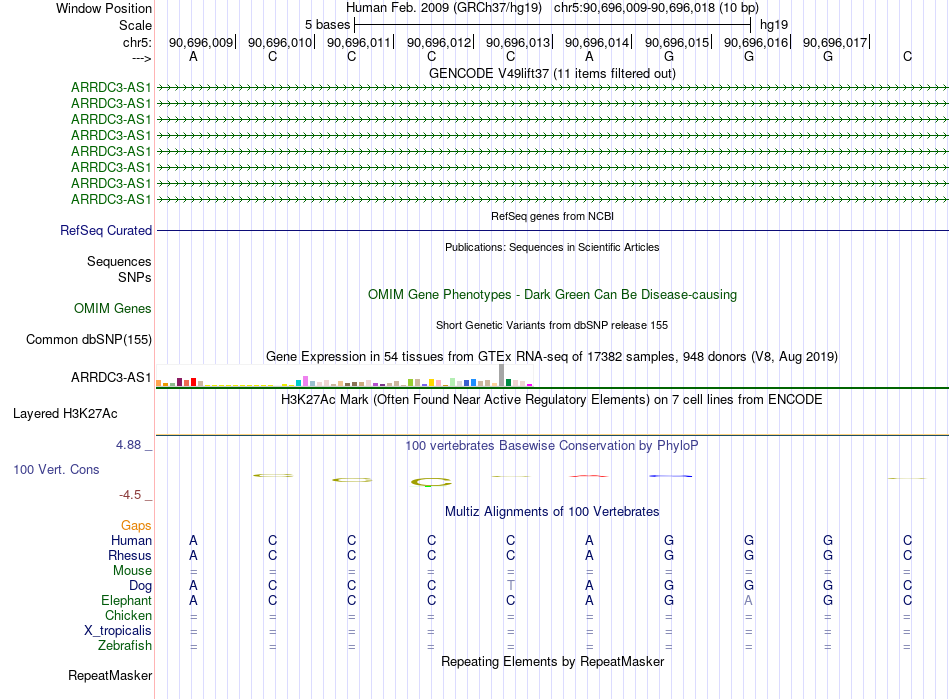
Task: Click the Layered H3K27Ac track label
Action: pos(65,414)
